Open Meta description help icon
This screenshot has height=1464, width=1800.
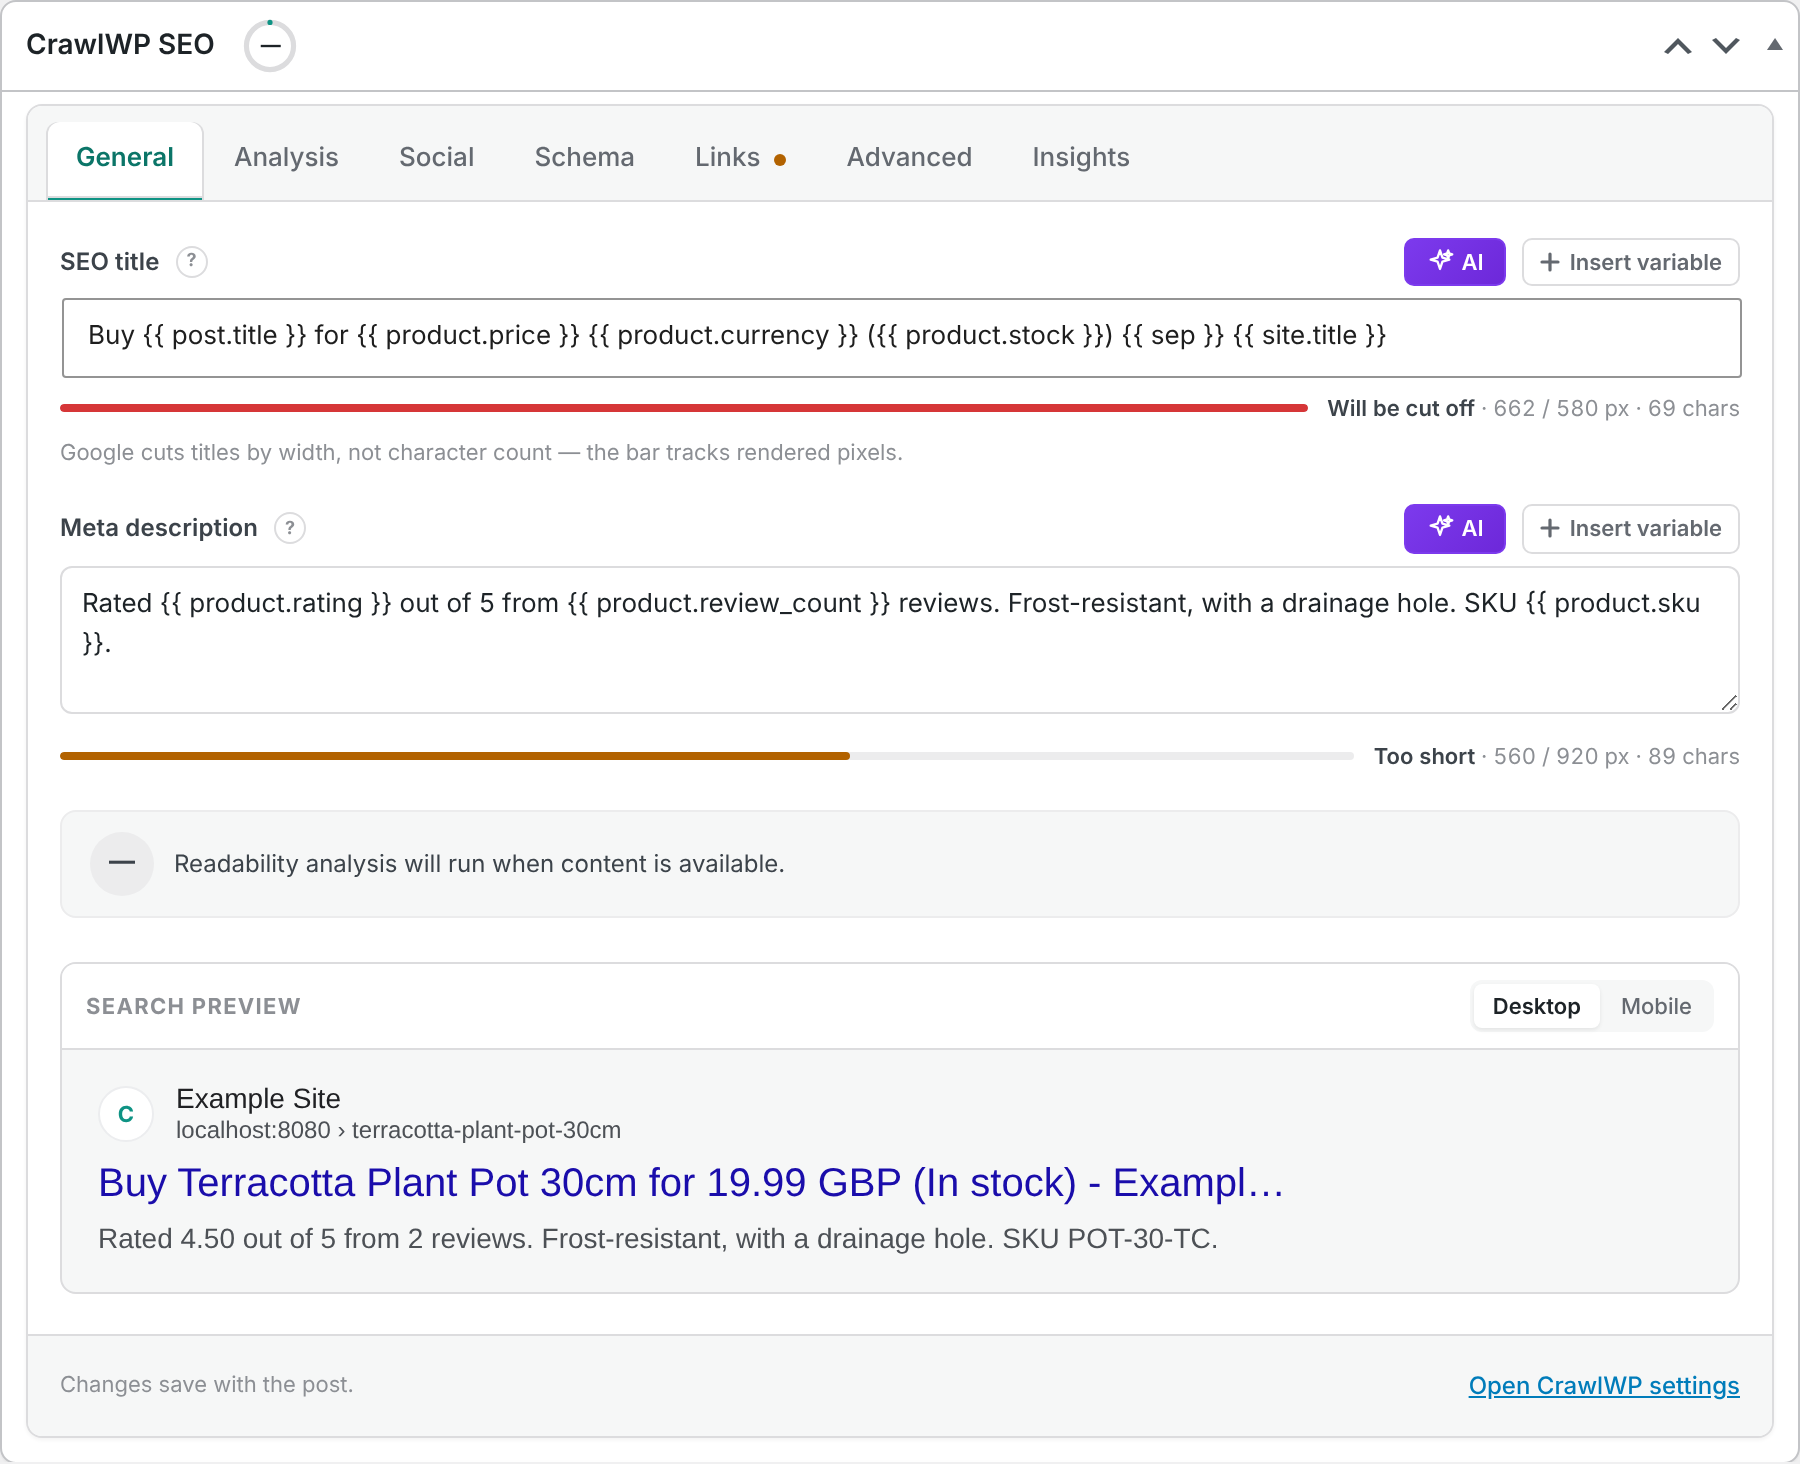point(290,528)
